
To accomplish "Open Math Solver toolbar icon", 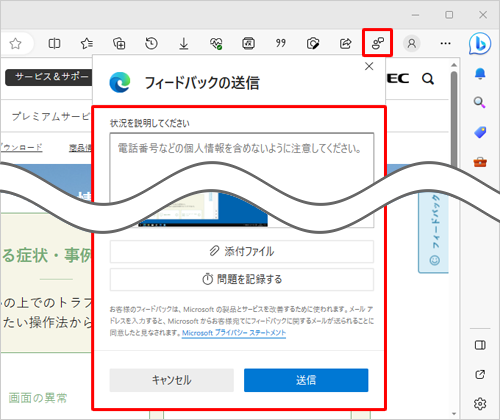I will (248, 44).
